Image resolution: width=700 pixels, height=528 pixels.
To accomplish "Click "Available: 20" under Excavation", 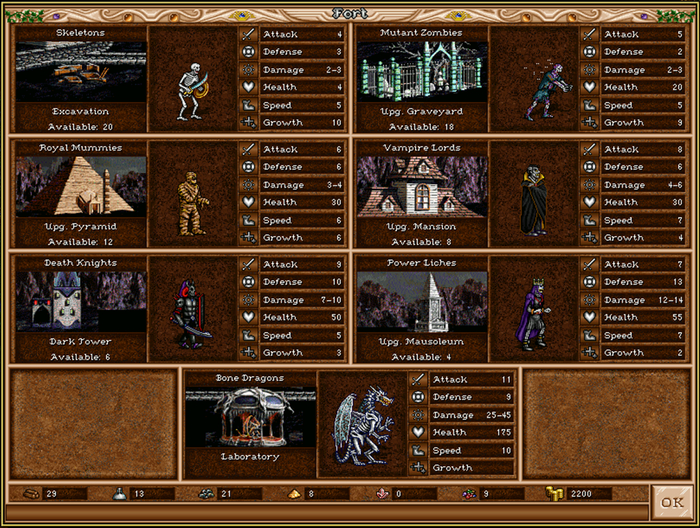I will (80, 127).
